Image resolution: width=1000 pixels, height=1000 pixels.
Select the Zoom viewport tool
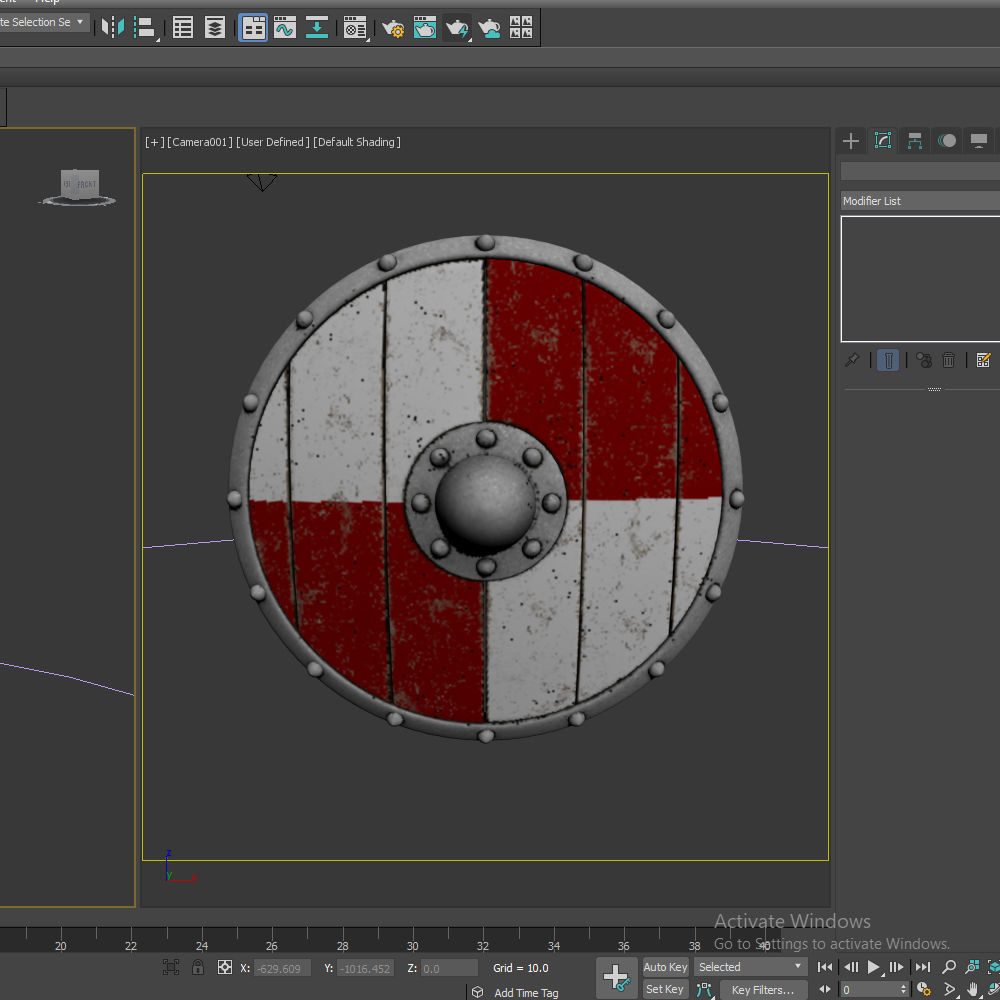click(x=949, y=967)
